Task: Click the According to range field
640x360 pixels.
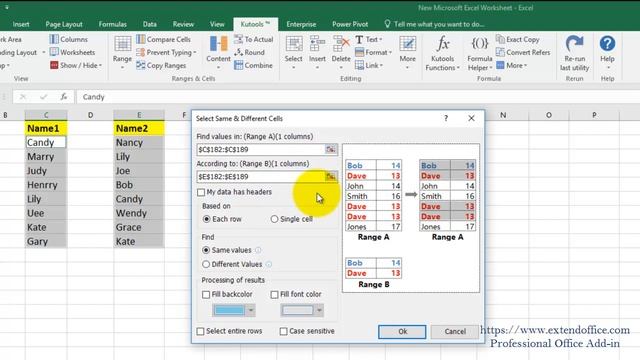Action: [261, 176]
